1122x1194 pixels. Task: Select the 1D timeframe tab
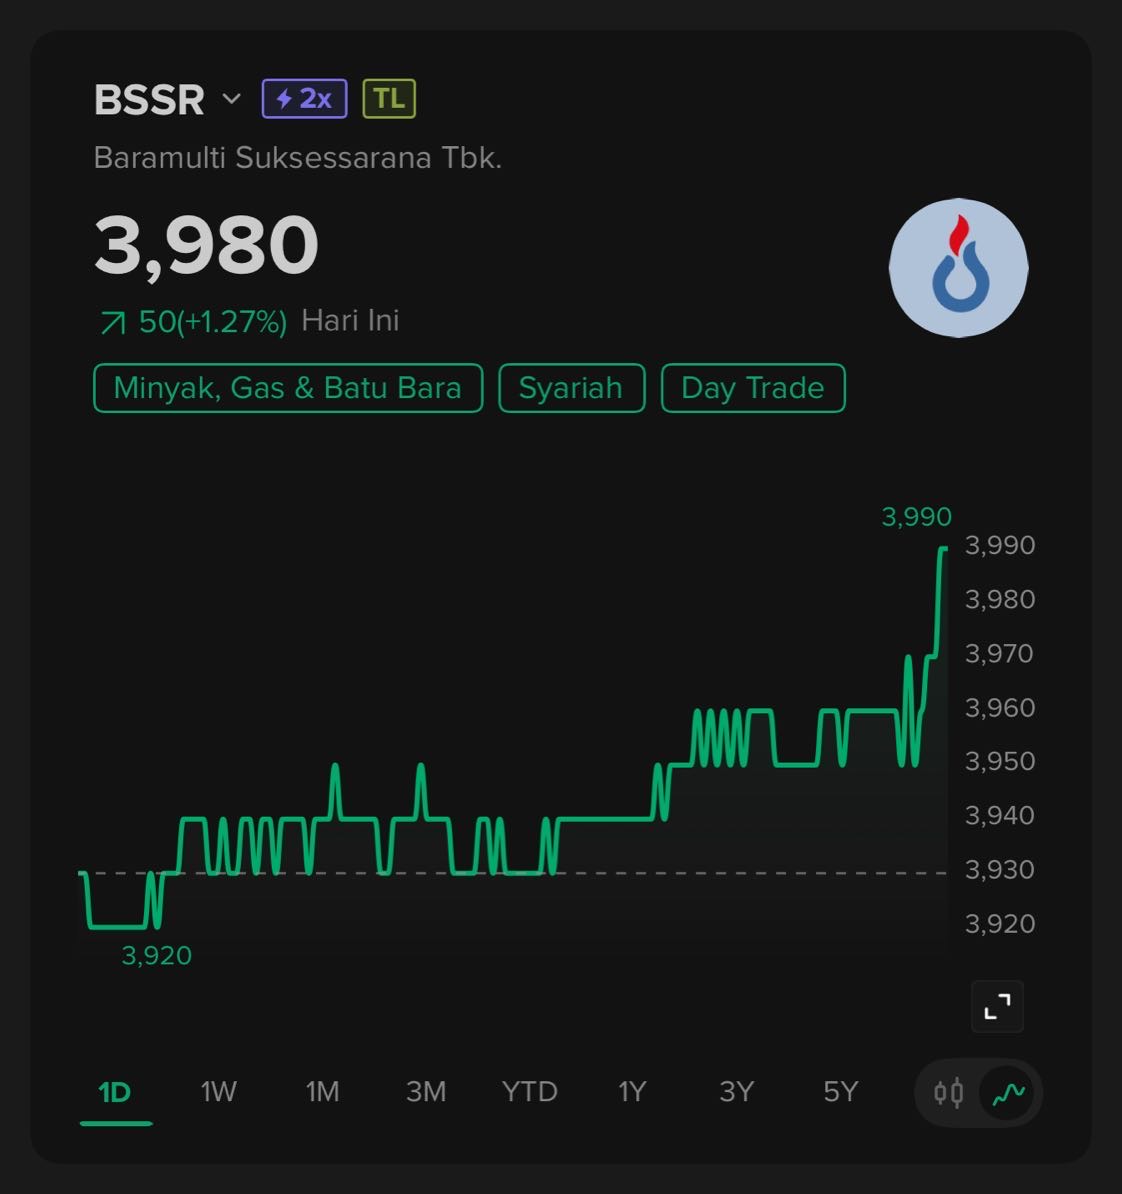(115, 1092)
